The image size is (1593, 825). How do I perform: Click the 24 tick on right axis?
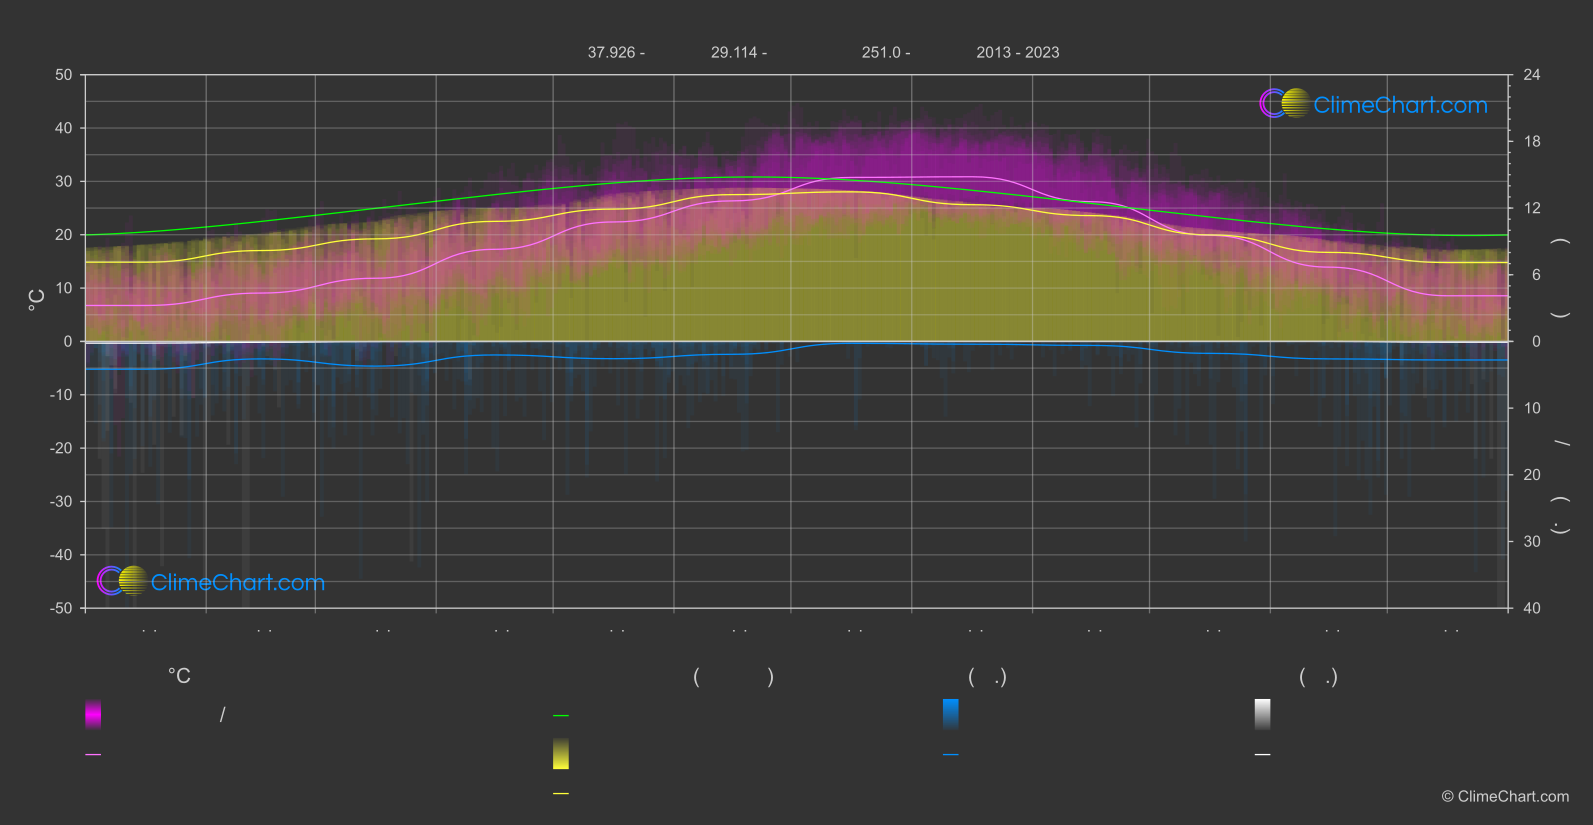[1532, 75]
